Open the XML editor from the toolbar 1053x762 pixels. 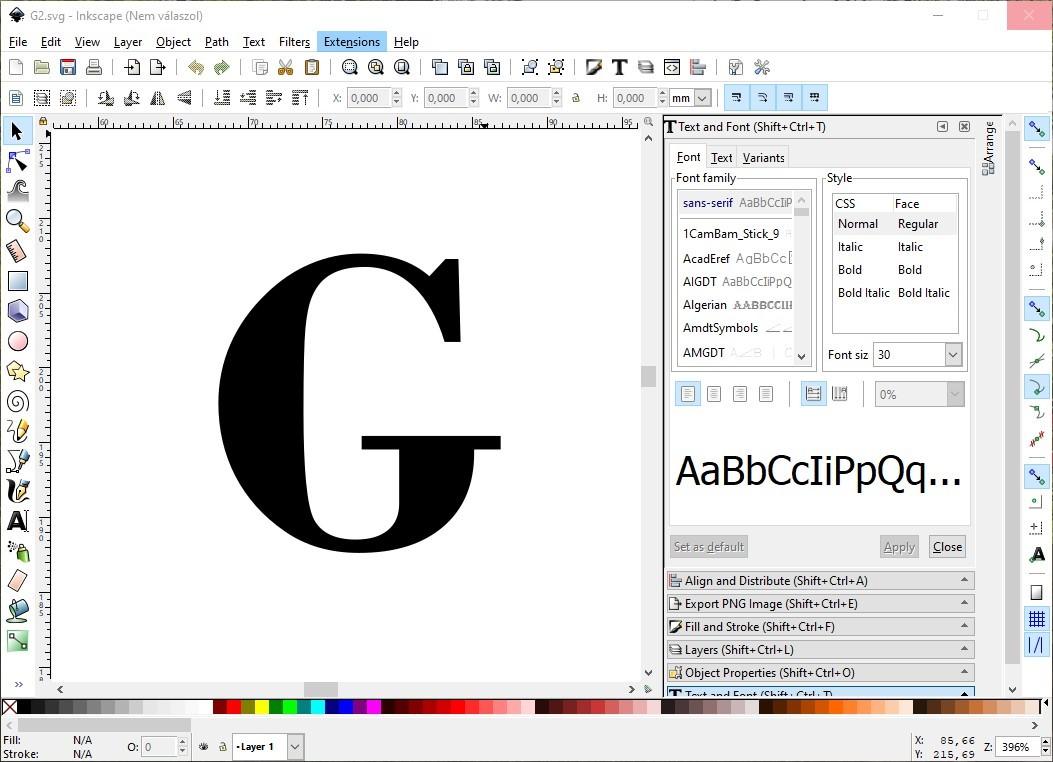(x=671, y=67)
